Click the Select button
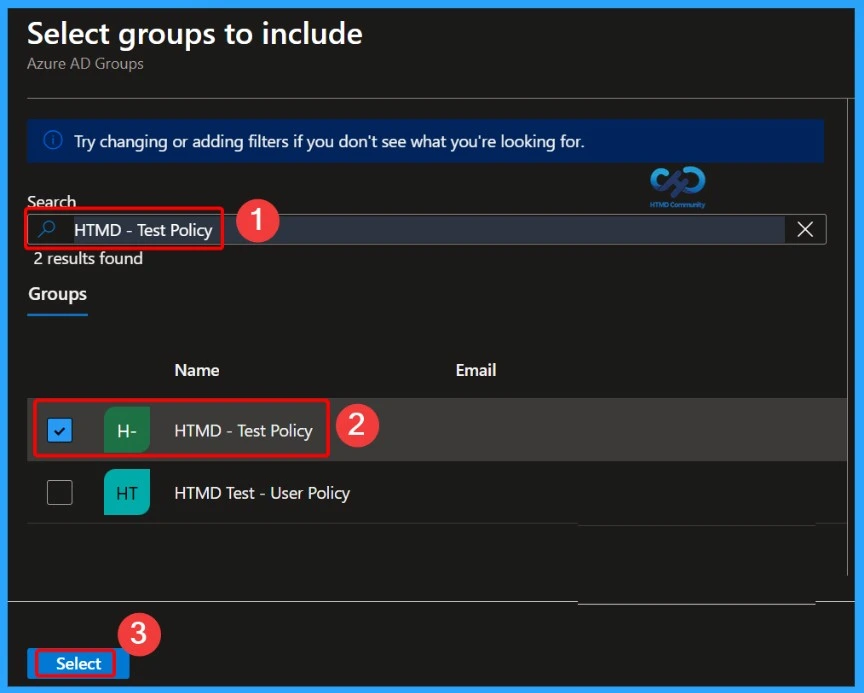This screenshot has width=864, height=693. 78,663
